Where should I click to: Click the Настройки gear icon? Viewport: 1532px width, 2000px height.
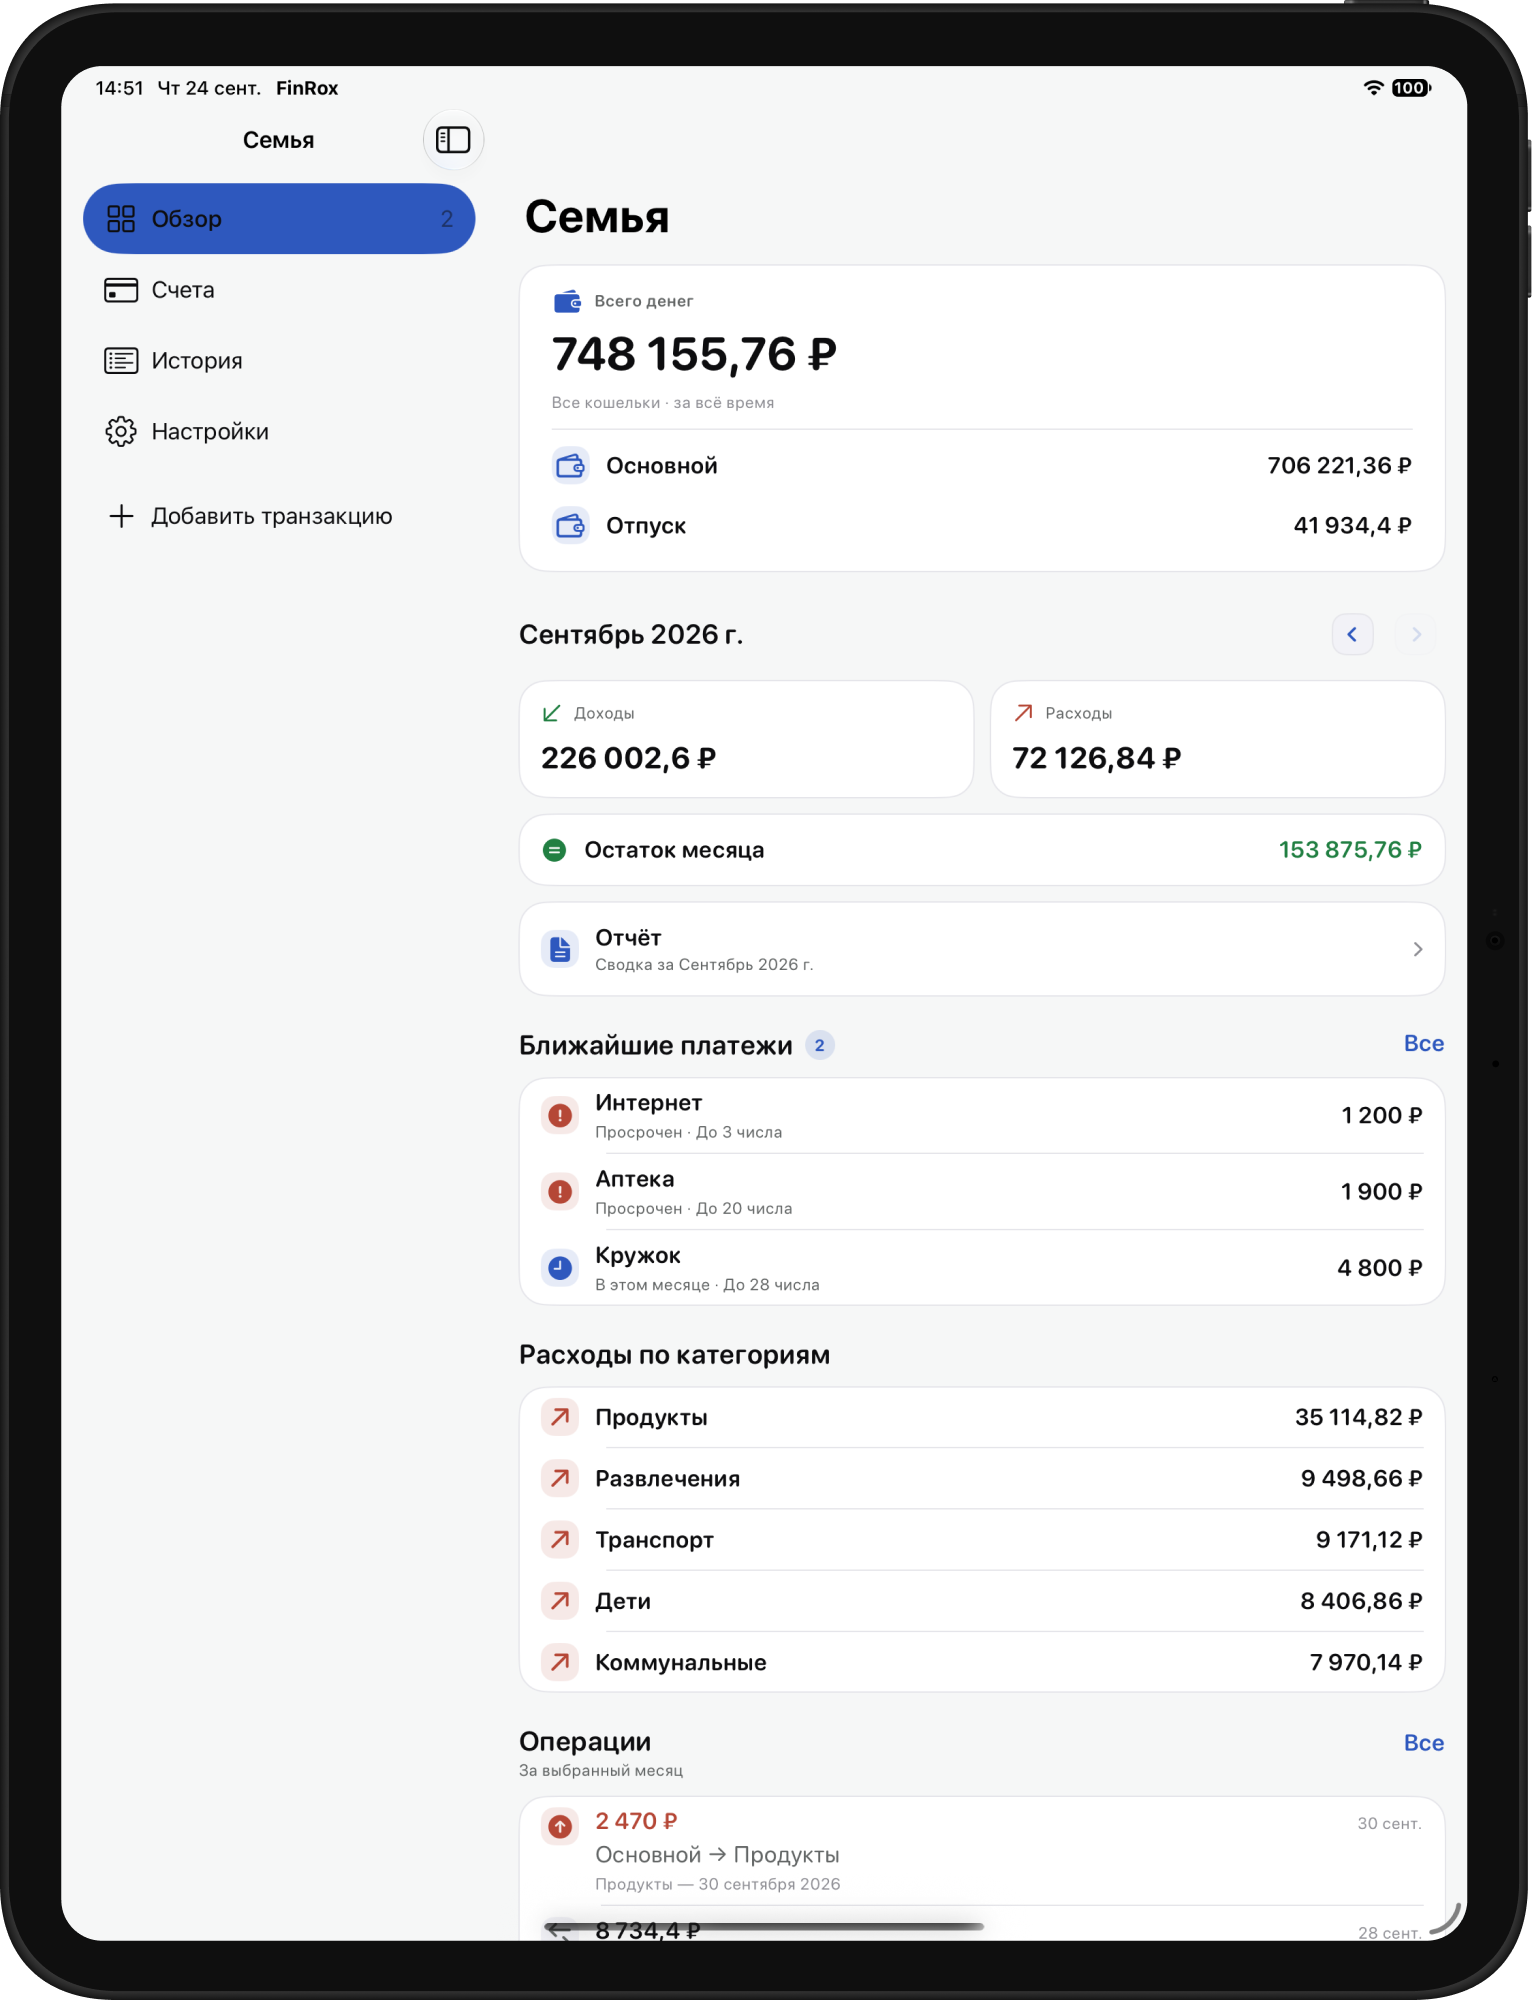click(x=121, y=432)
